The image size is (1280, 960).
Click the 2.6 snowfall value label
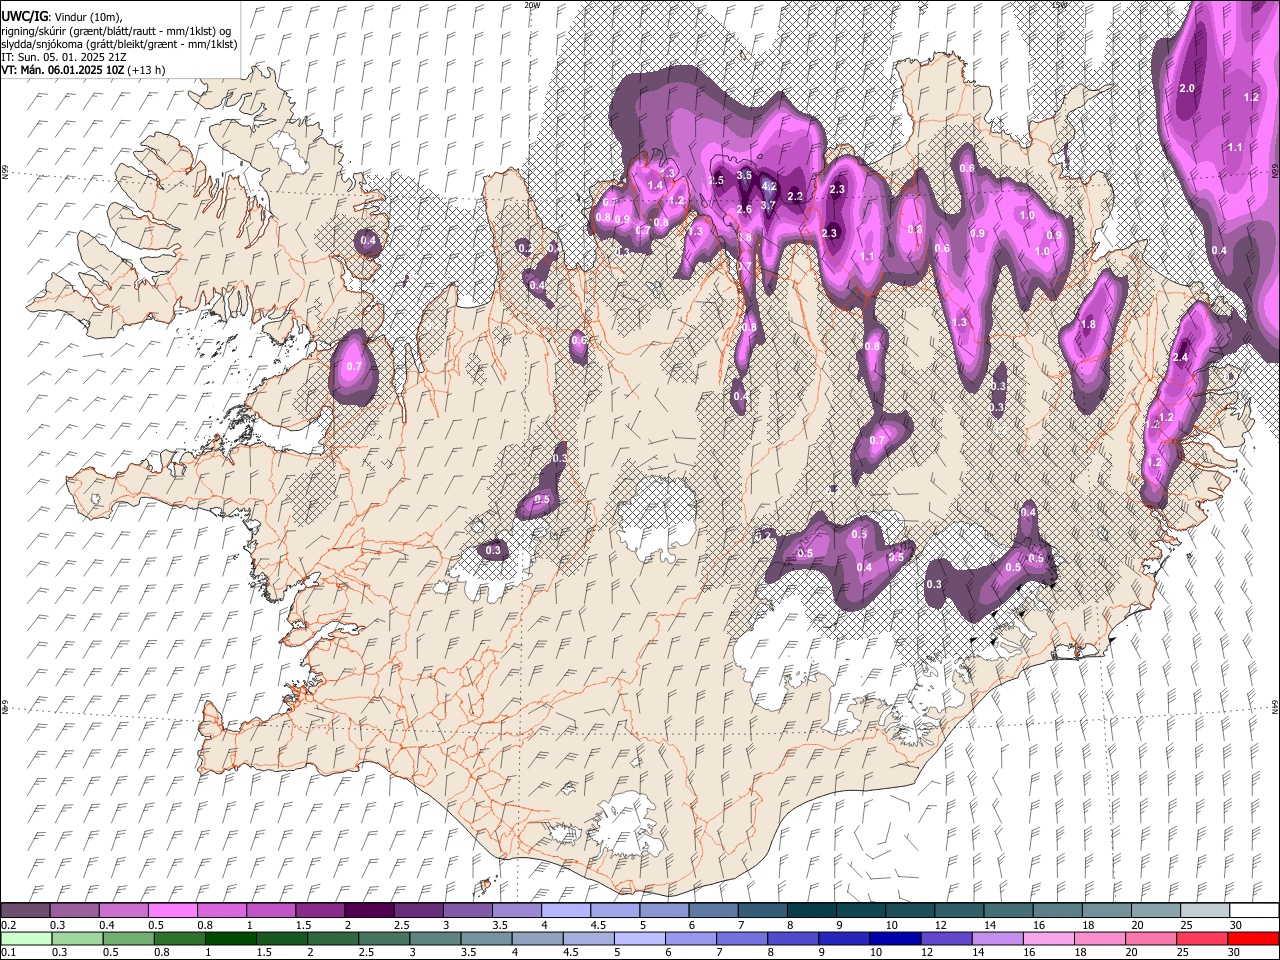tap(744, 209)
